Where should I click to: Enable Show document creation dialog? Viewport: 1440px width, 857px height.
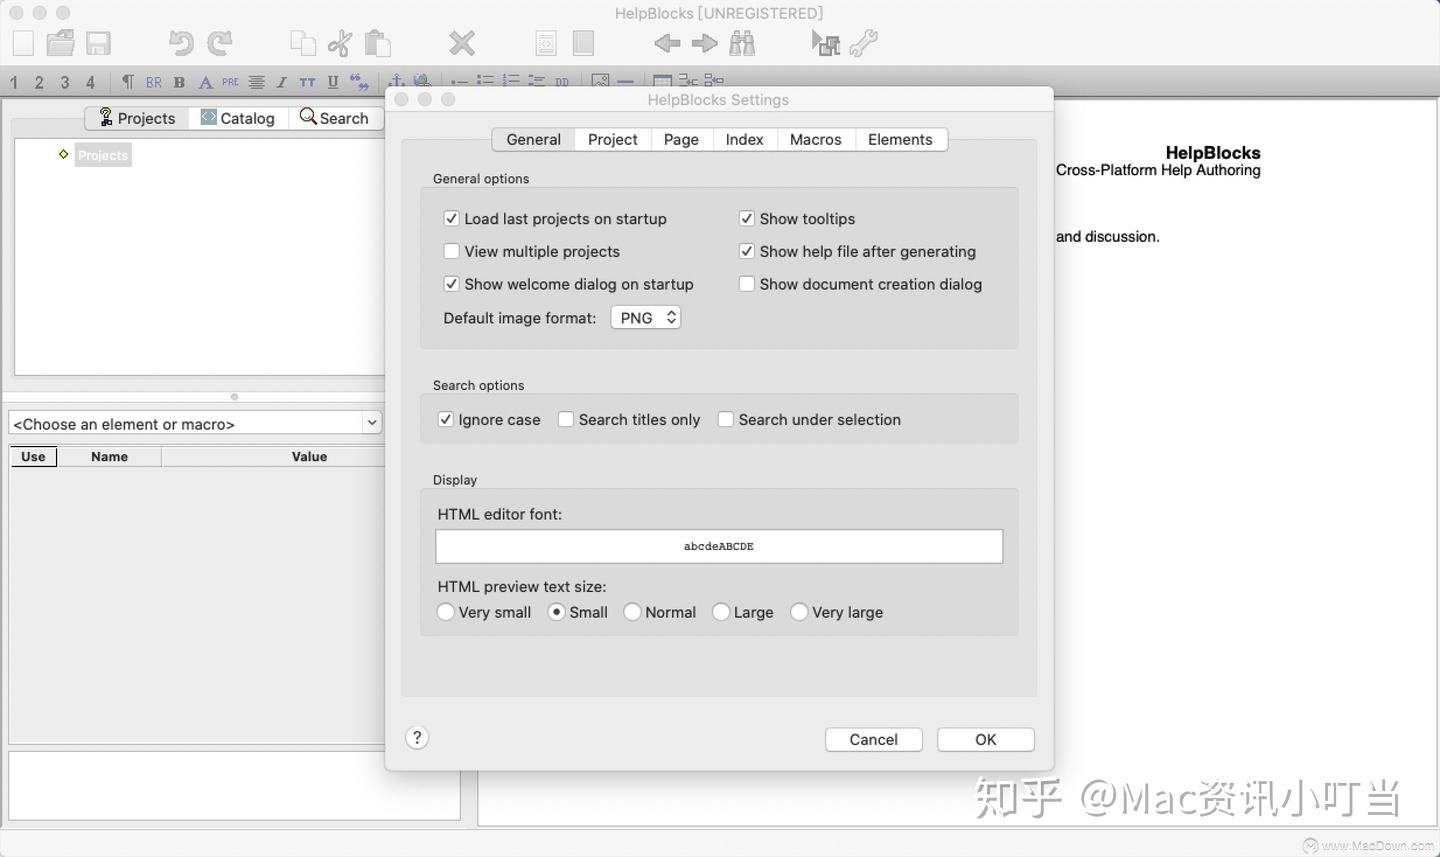[747, 284]
